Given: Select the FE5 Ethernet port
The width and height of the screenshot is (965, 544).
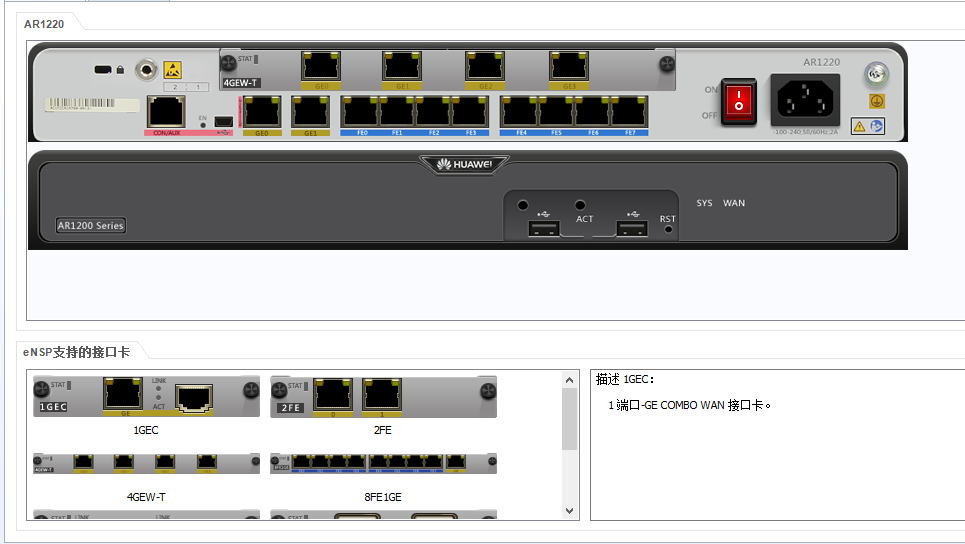Looking at the screenshot, I should click(556, 112).
